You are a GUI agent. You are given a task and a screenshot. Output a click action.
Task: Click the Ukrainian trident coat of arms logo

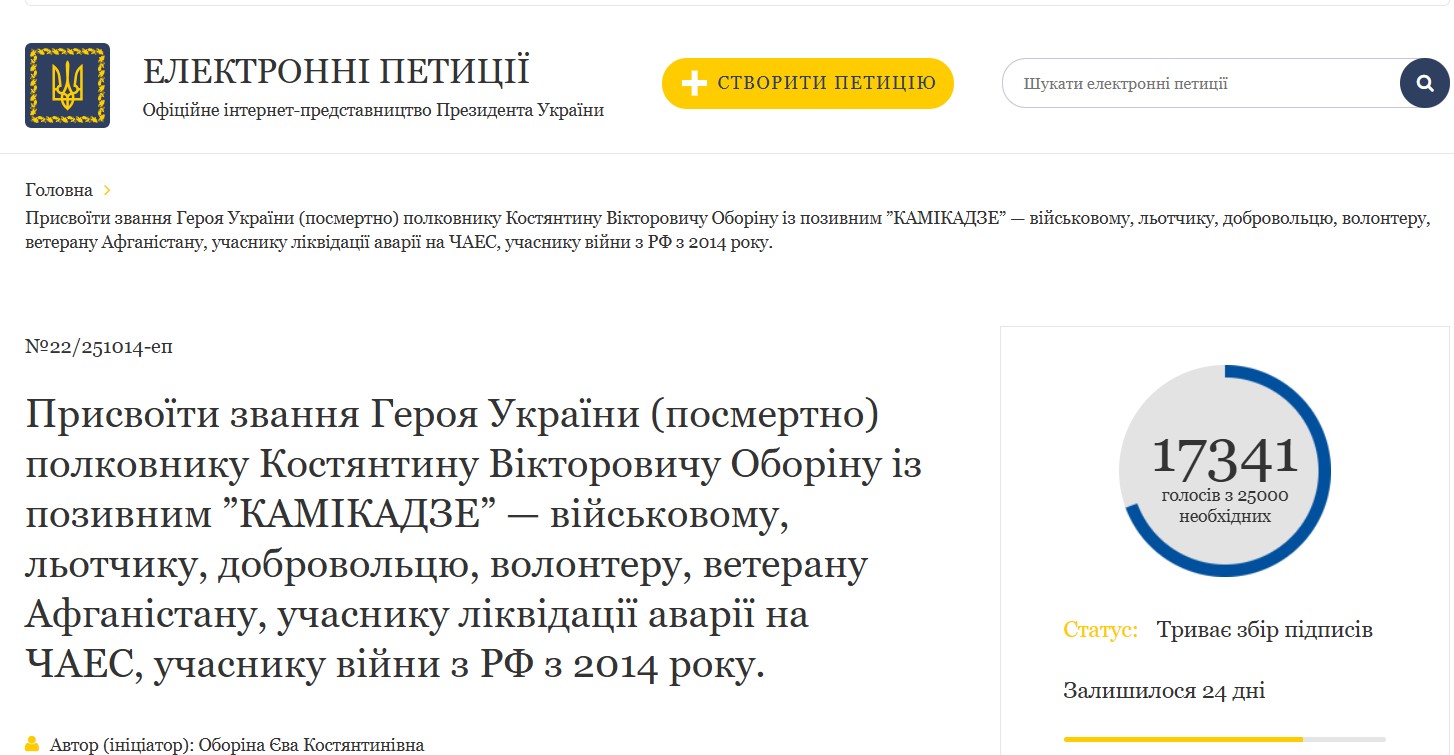67,85
